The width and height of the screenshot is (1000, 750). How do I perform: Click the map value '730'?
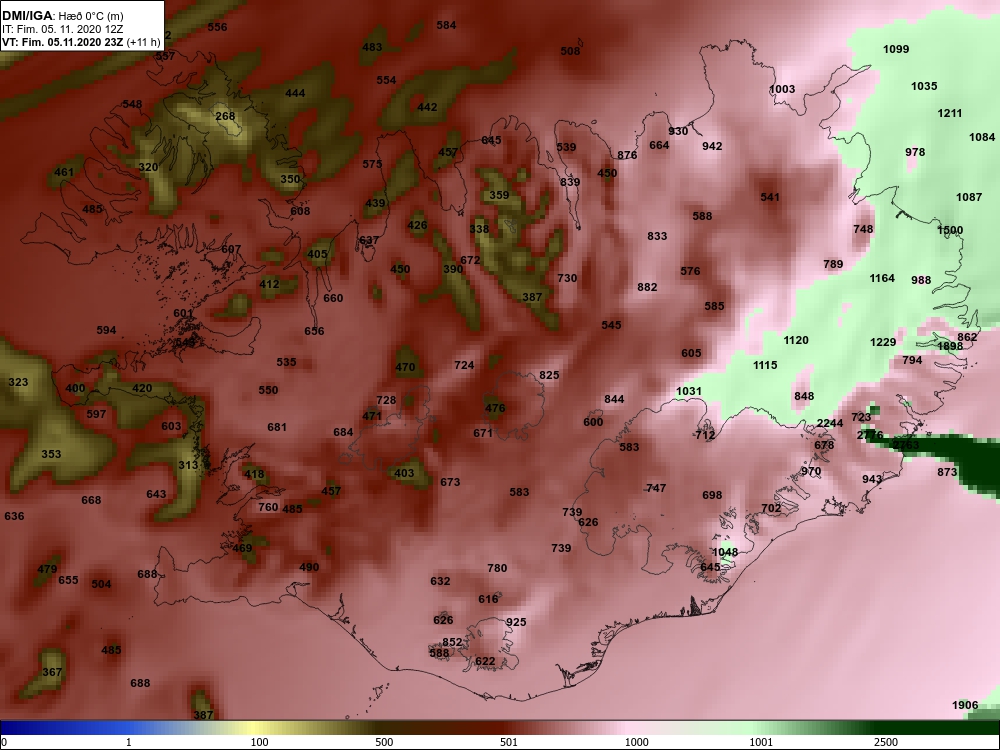(x=567, y=278)
